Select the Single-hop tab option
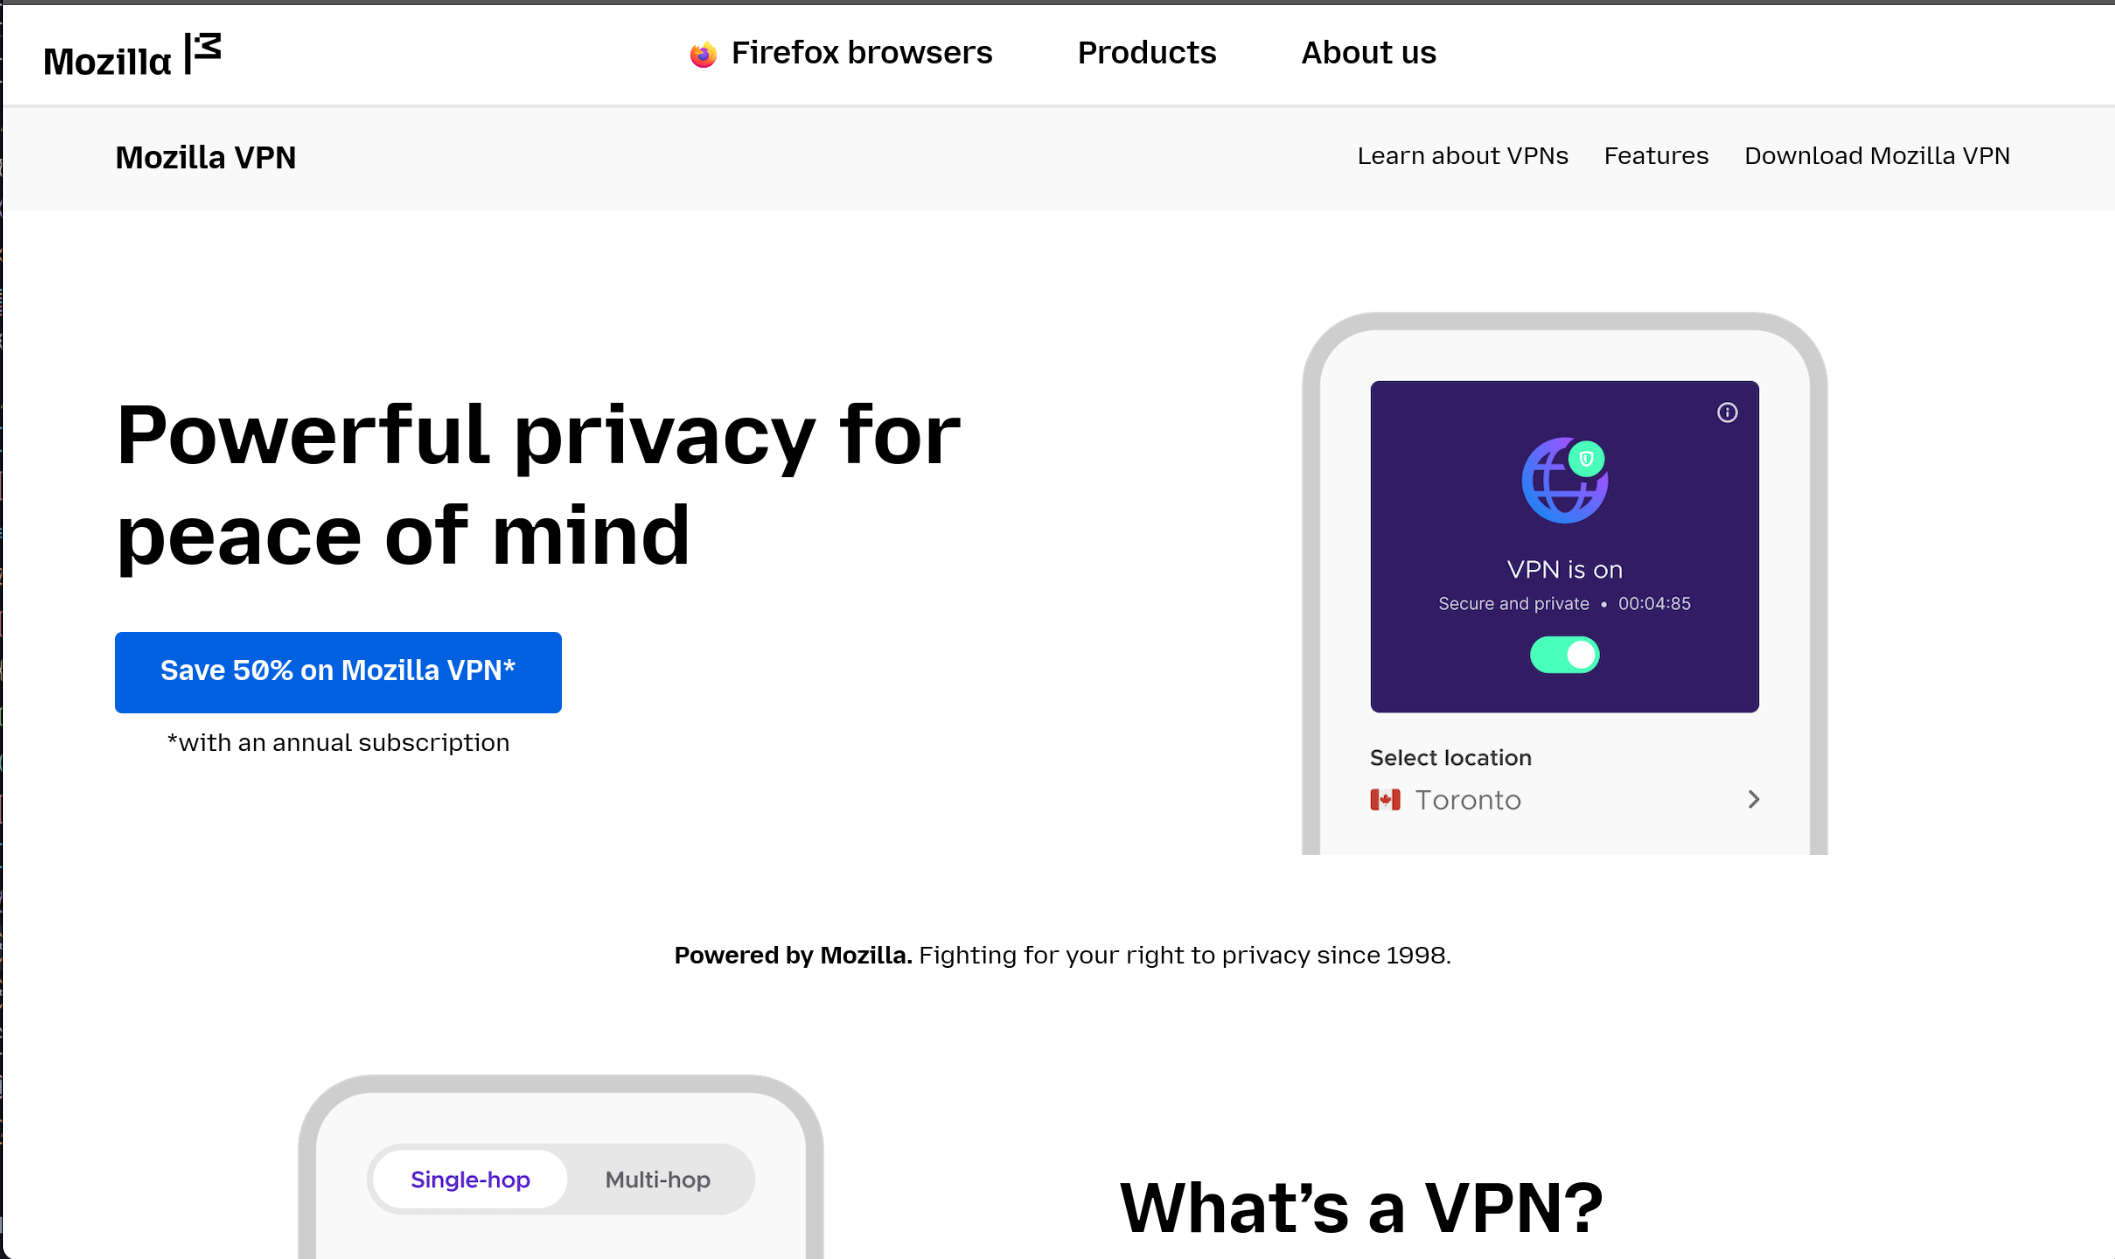 pos(471,1181)
